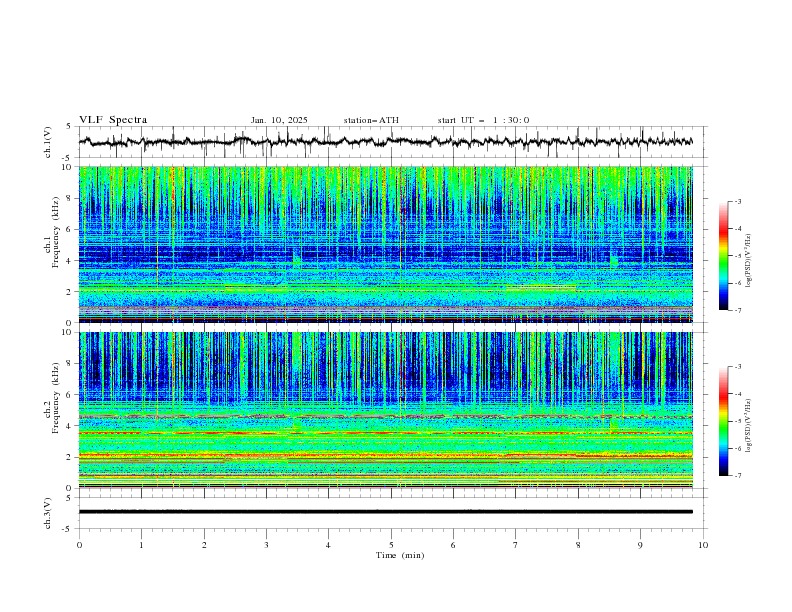Click time axis tick label "7"

click(x=516, y=545)
